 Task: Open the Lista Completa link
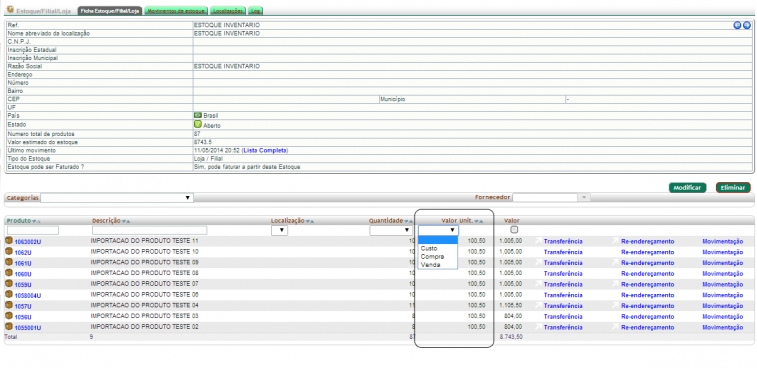tap(265, 151)
